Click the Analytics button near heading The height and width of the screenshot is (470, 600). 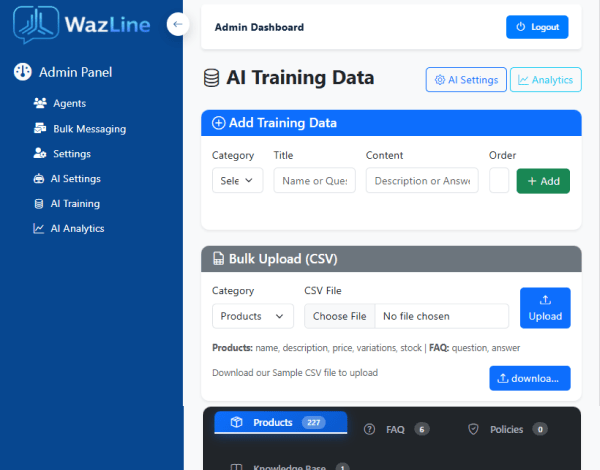[x=546, y=80]
